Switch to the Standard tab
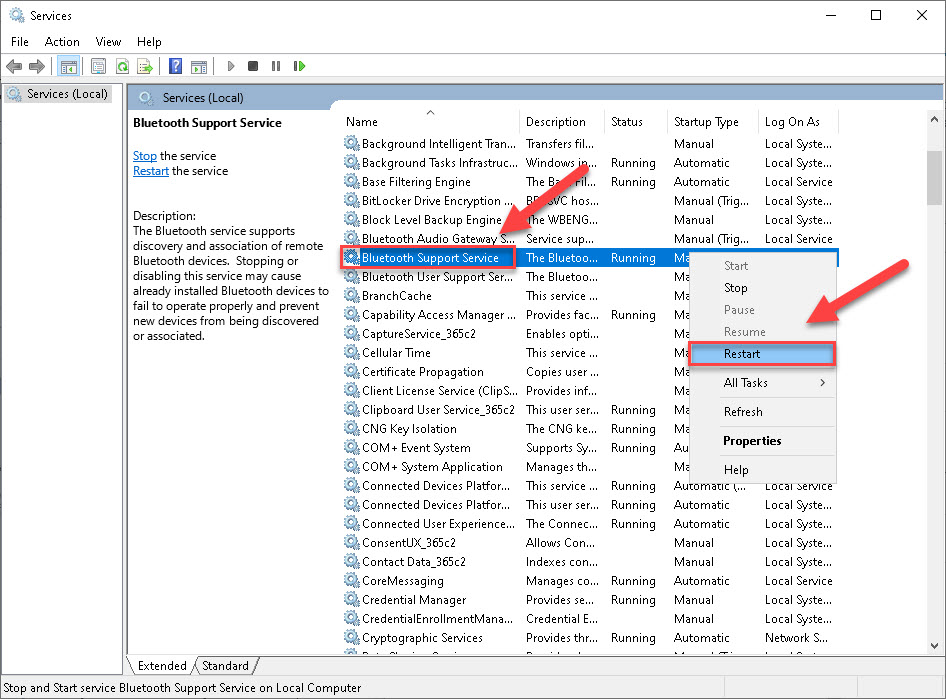This screenshot has height=699, width=946. [x=226, y=665]
